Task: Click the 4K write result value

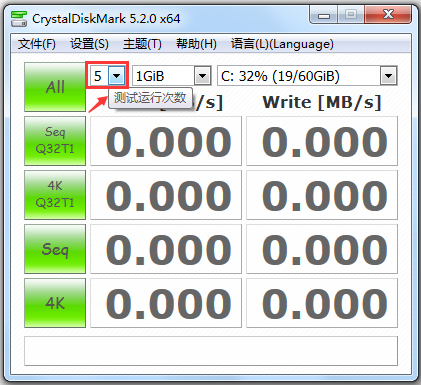Action: [322, 303]
